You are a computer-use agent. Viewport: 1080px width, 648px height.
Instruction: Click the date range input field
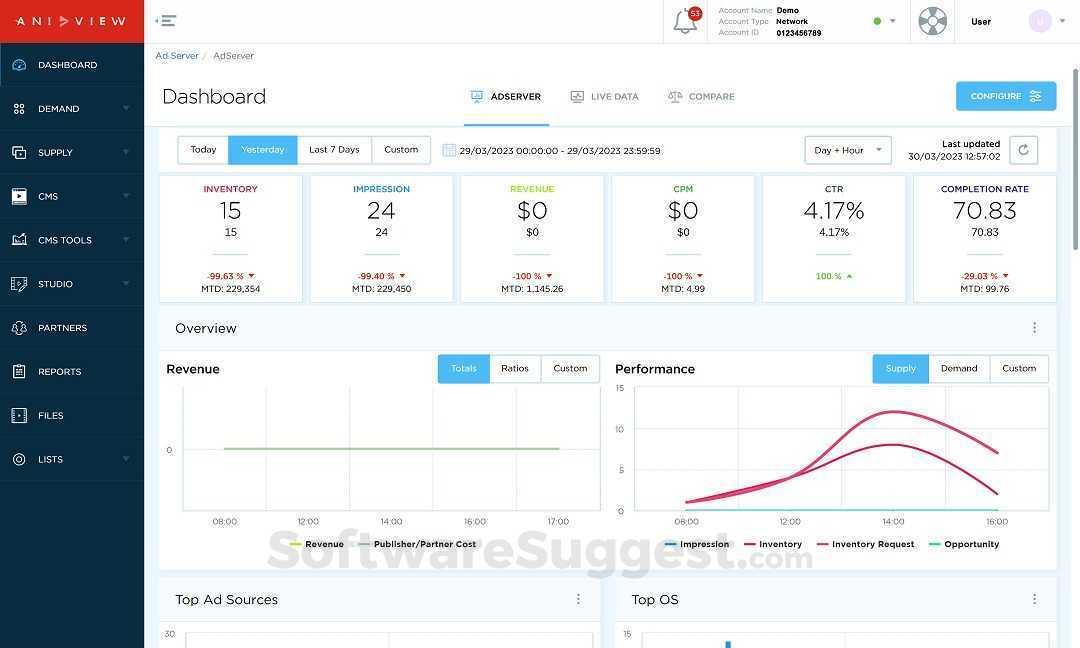tap(555, 149)
